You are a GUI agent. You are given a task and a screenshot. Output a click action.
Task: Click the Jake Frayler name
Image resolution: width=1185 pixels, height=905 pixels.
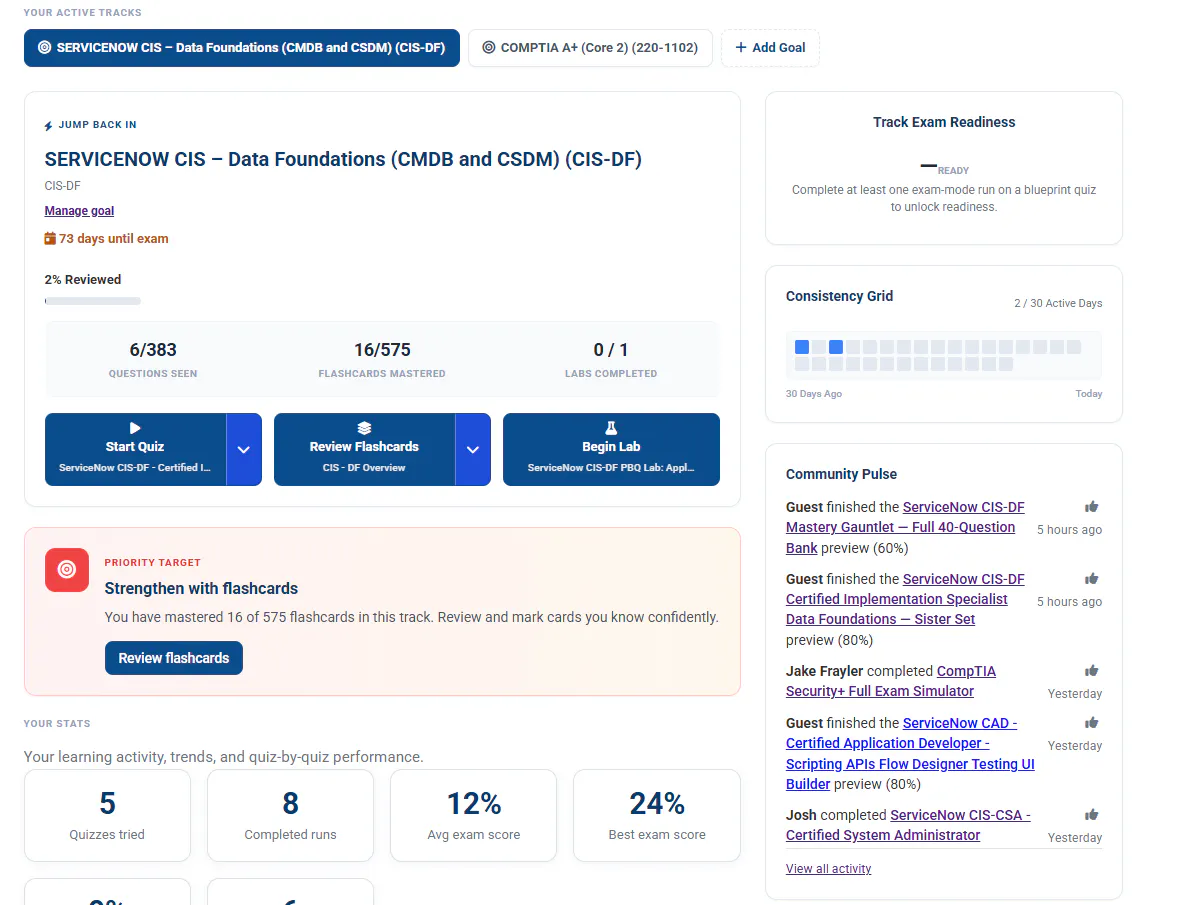(824, 671)
